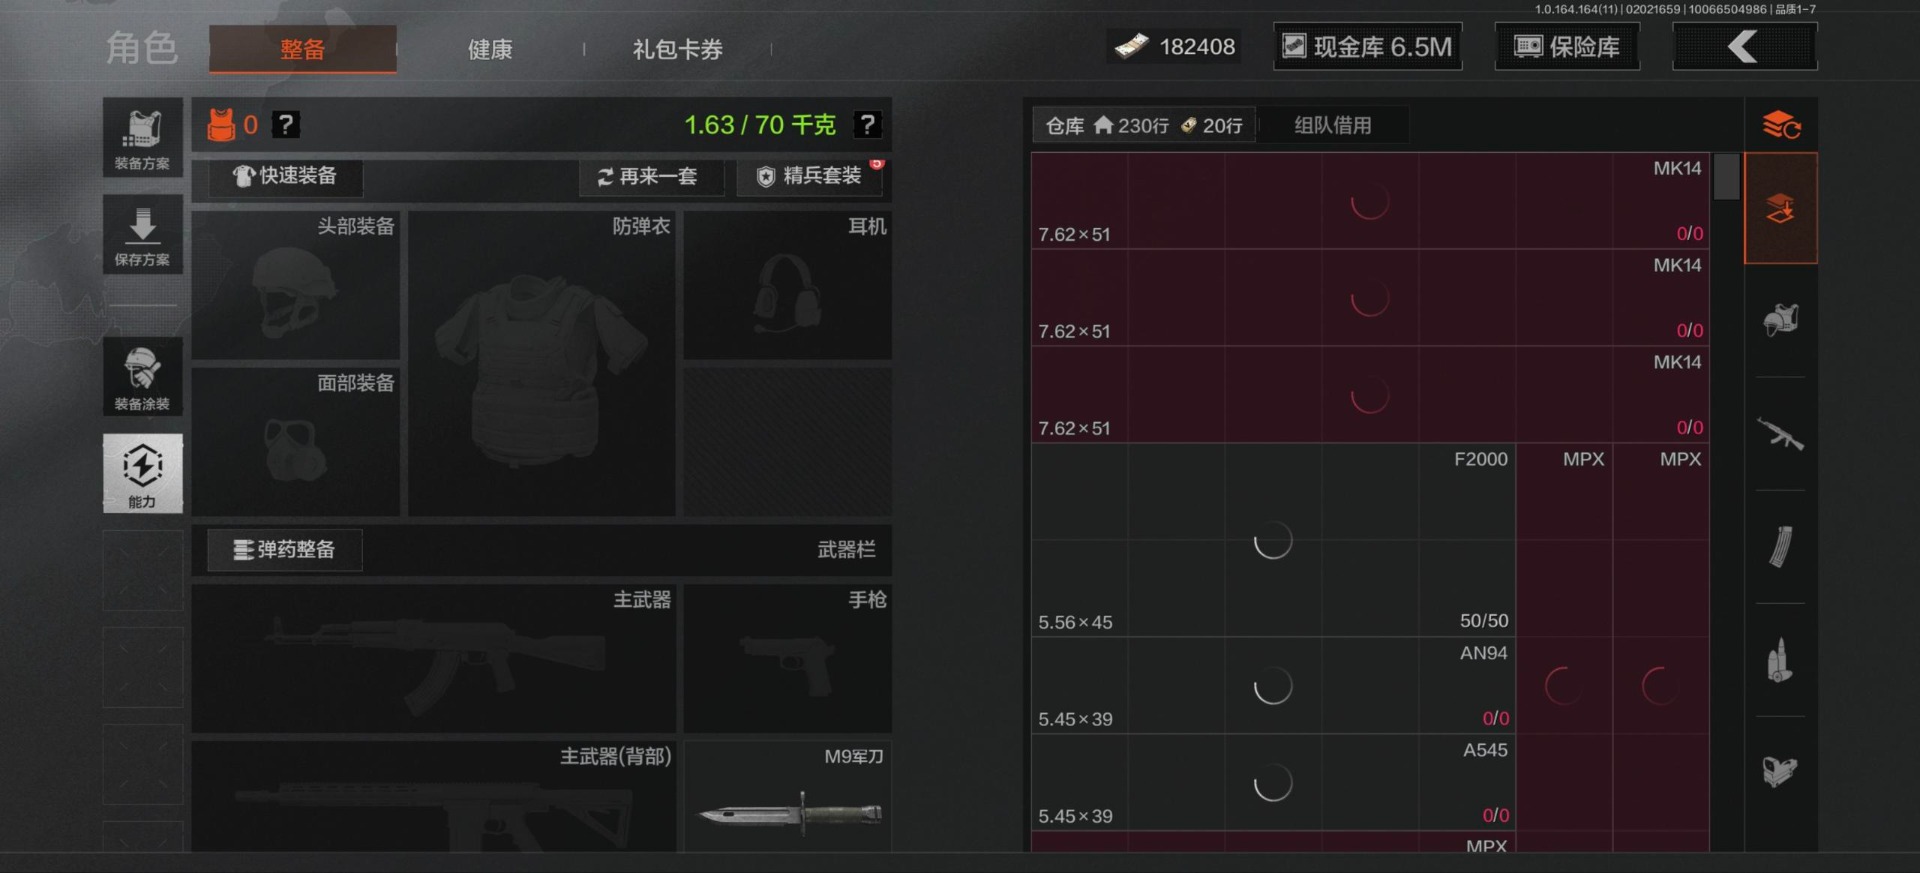Click the warehouse sort refresh icon
1920x873 pixels.
click(1781, 125)
